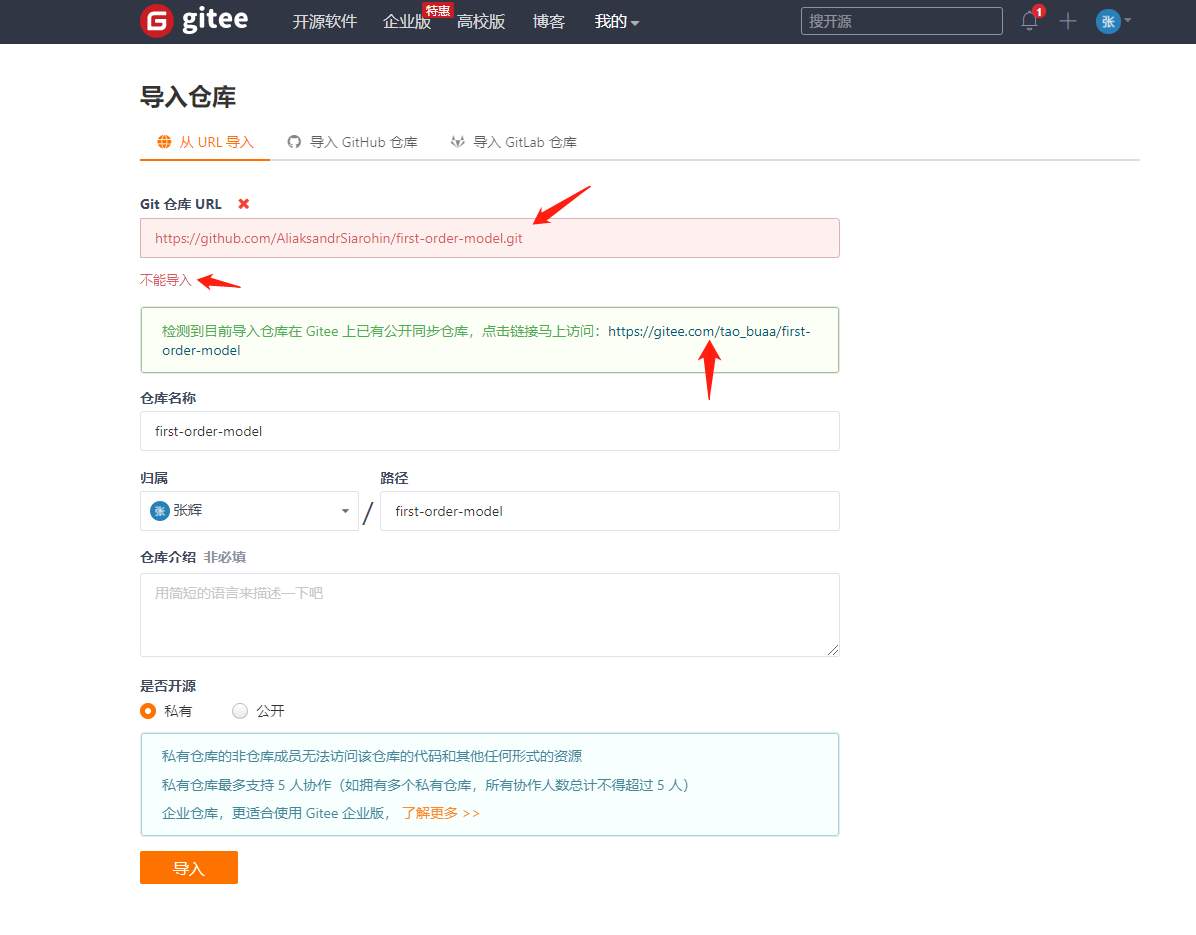The width and height of the screenshot is (1196, 935).
Task: Select the 私有 radio button
Action: pyautogui.click(x=148, y=711)
